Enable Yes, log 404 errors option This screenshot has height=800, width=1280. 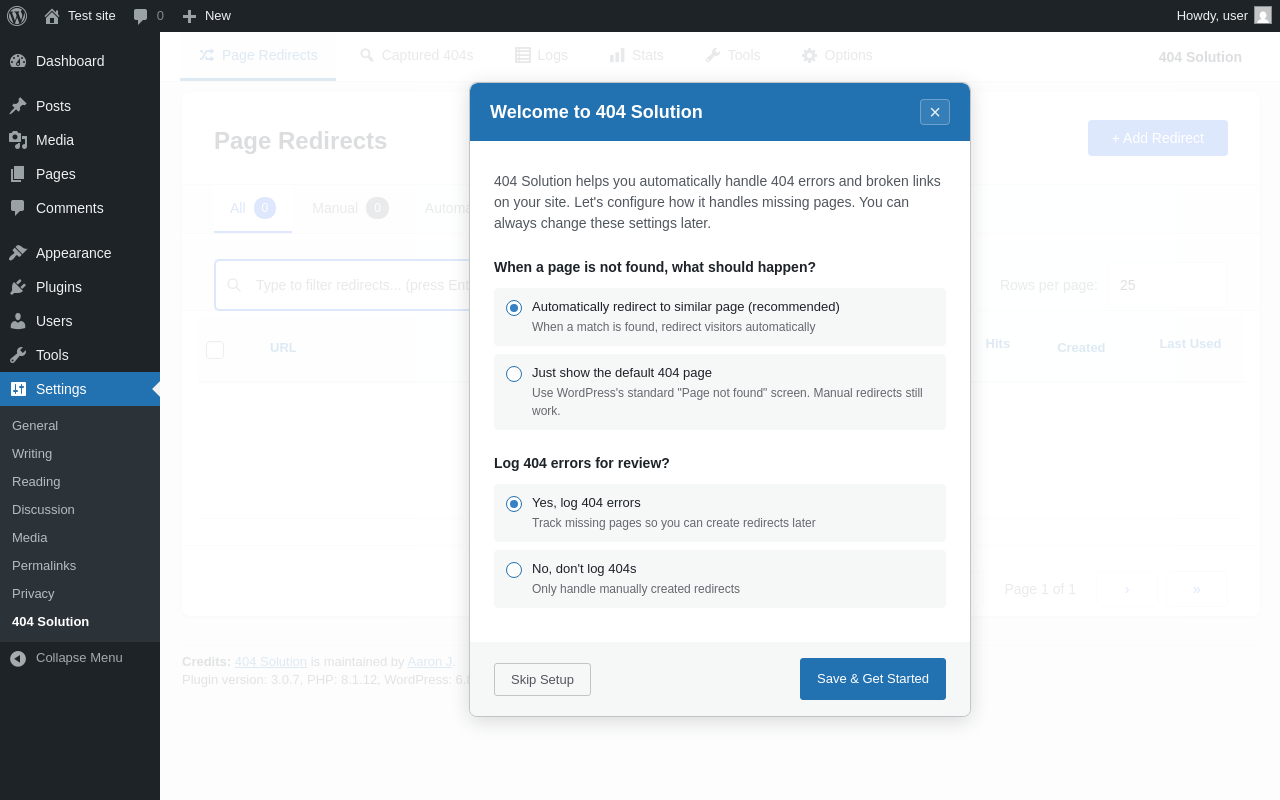click(x=514, y=504)
